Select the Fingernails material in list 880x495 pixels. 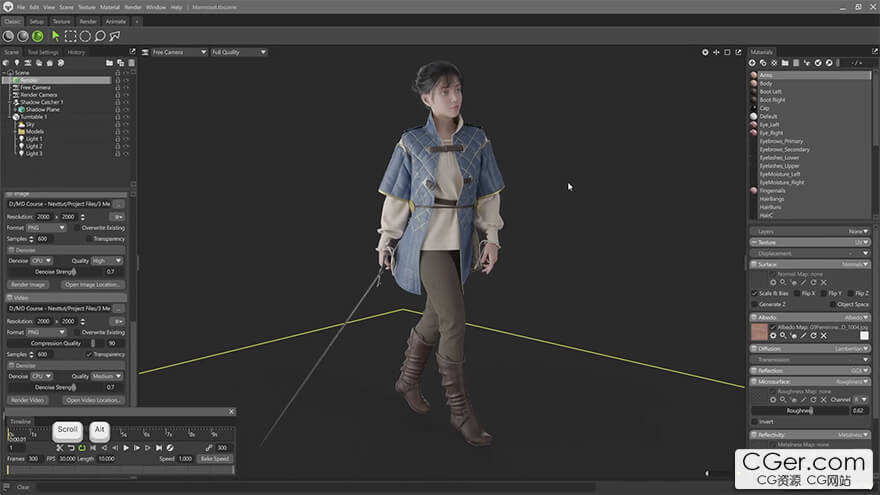pos(773,190)
